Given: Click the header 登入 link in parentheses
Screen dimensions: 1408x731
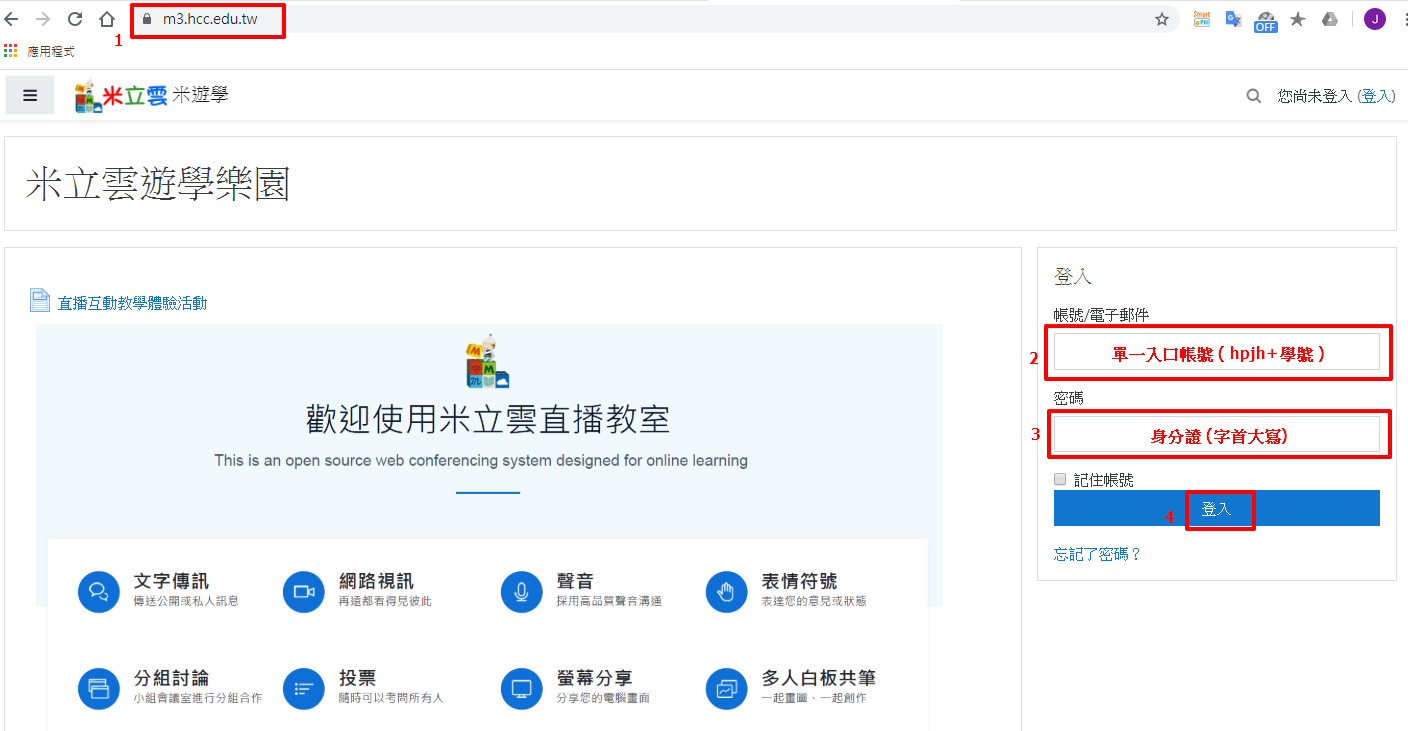Looking at the screenshot, I should click(x=1377, y=96).
